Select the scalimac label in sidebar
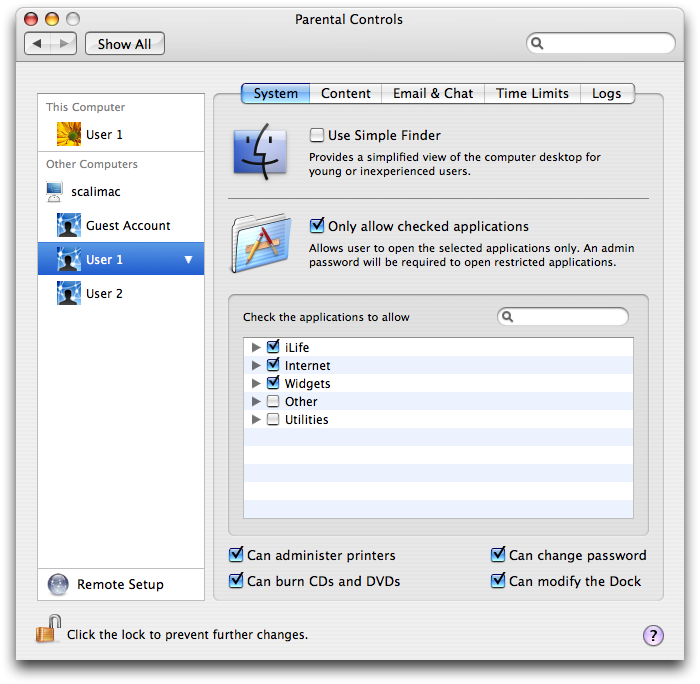 [96, 192]
